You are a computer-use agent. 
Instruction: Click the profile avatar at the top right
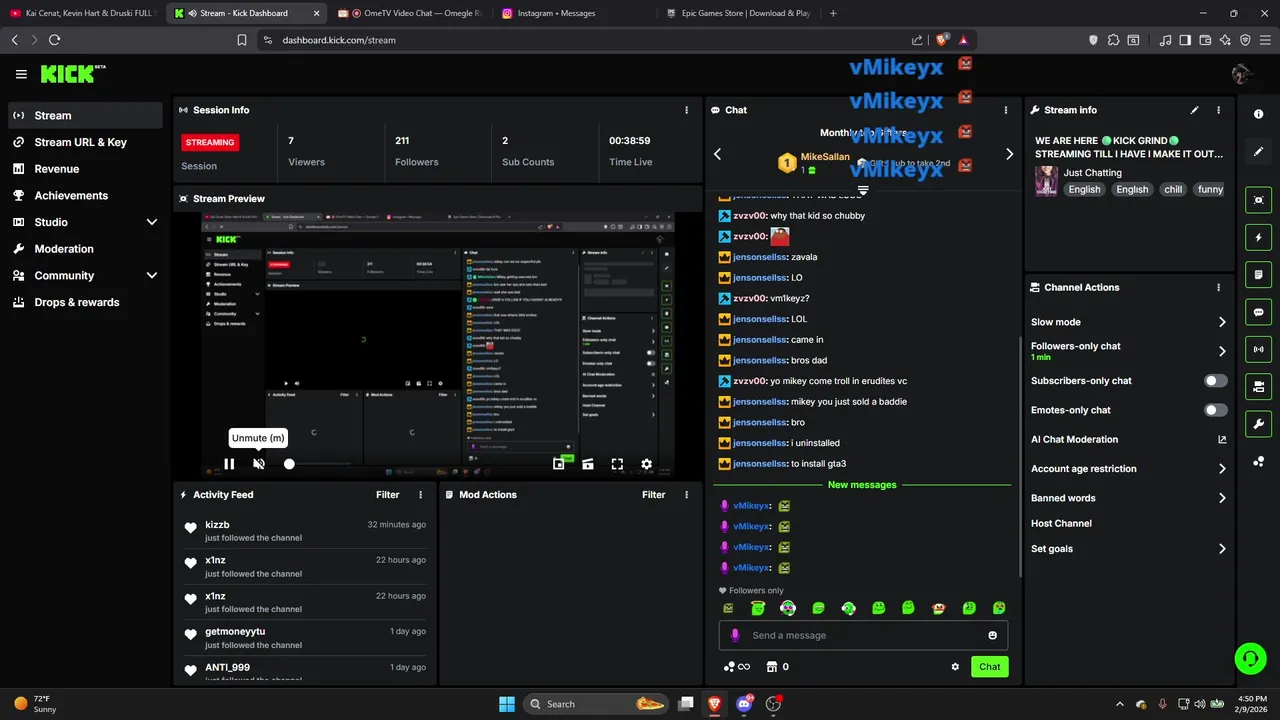point(1242,74)
